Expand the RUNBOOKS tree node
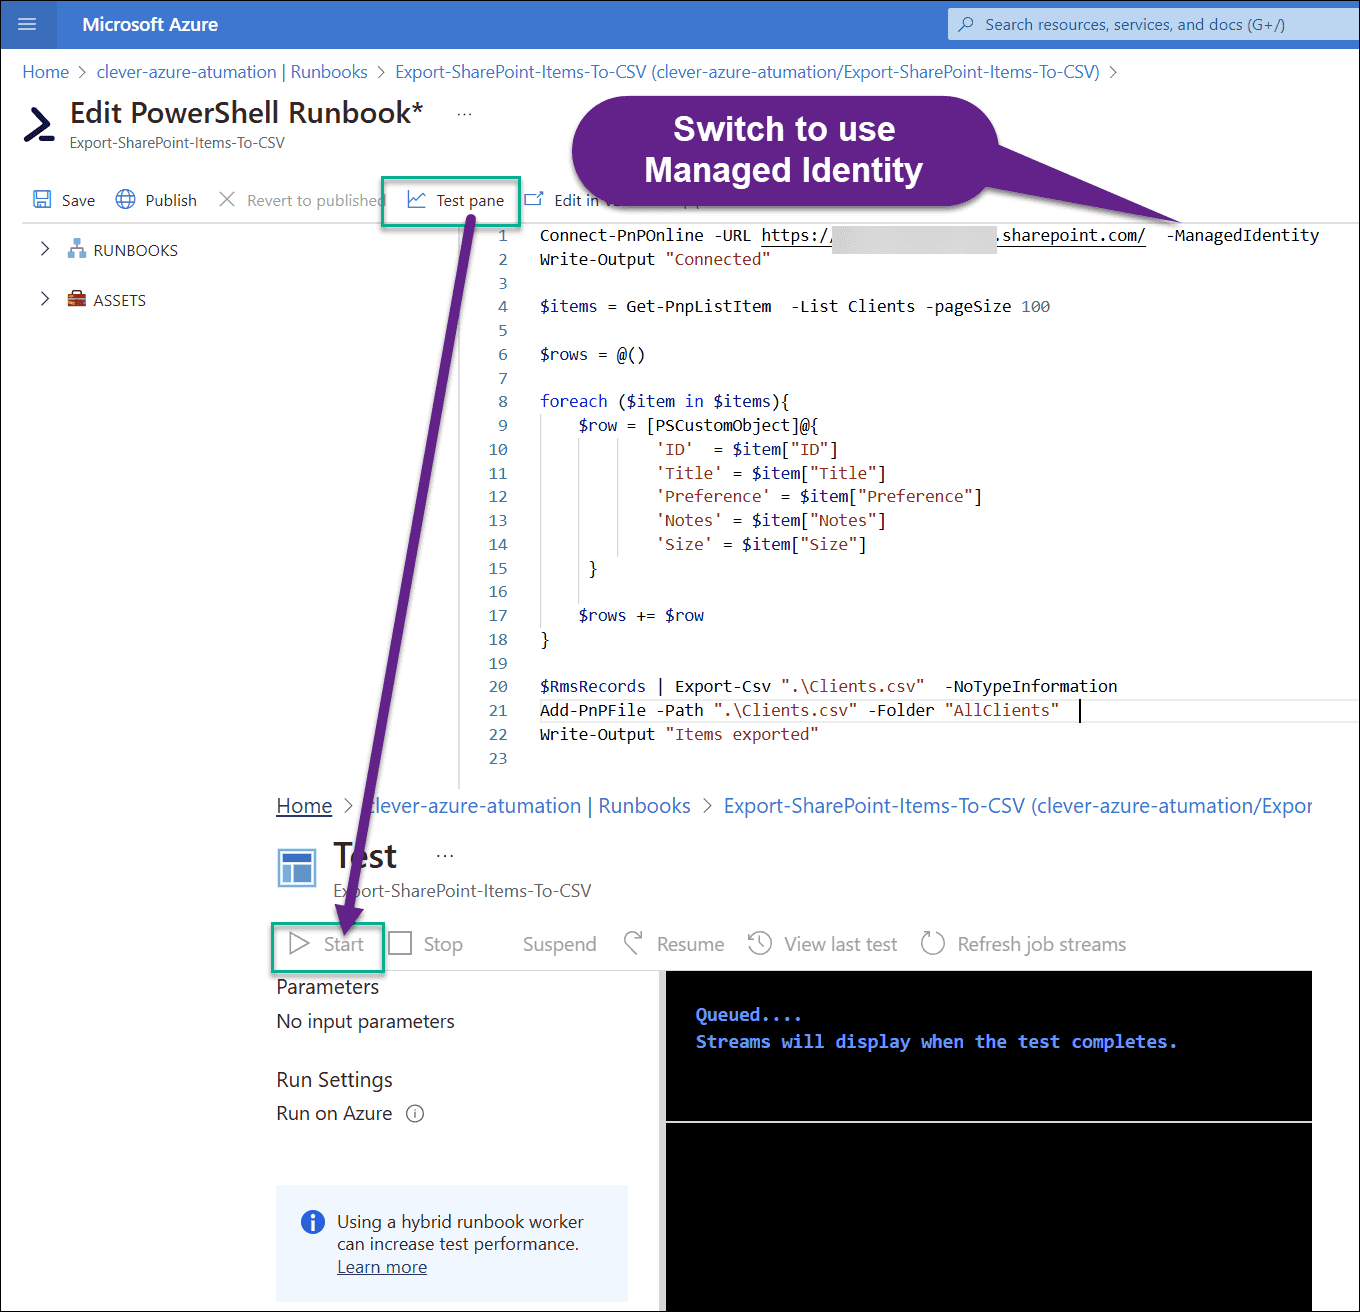 pos(45,249)
